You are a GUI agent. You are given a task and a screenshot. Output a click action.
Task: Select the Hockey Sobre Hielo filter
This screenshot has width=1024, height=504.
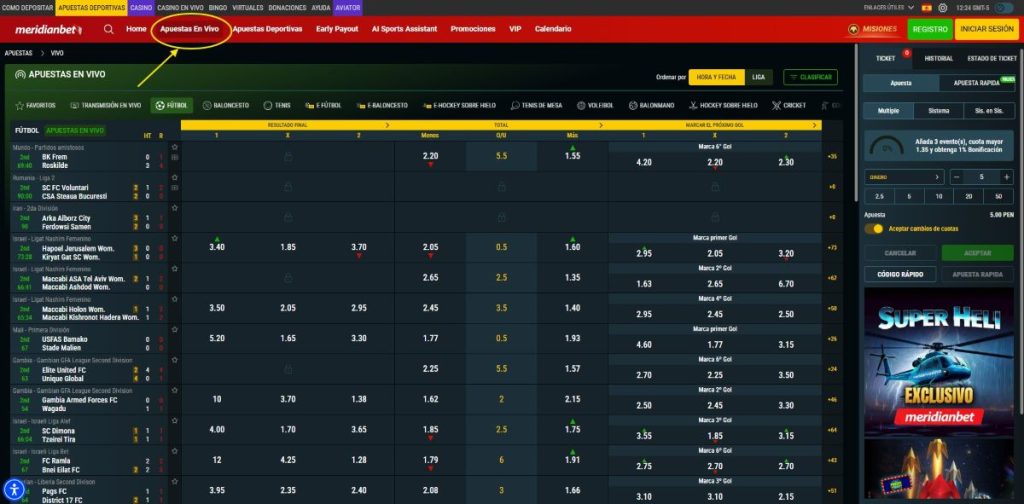tap(723, 105)
